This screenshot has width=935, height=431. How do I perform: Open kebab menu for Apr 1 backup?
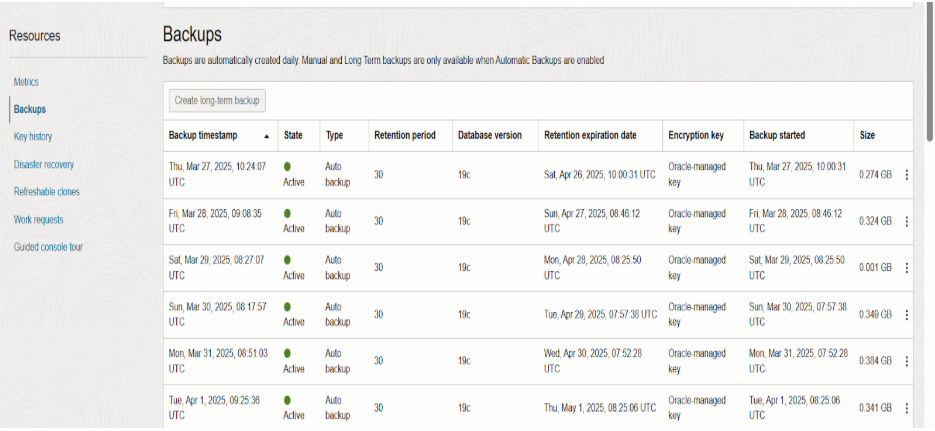pos(906,408)
